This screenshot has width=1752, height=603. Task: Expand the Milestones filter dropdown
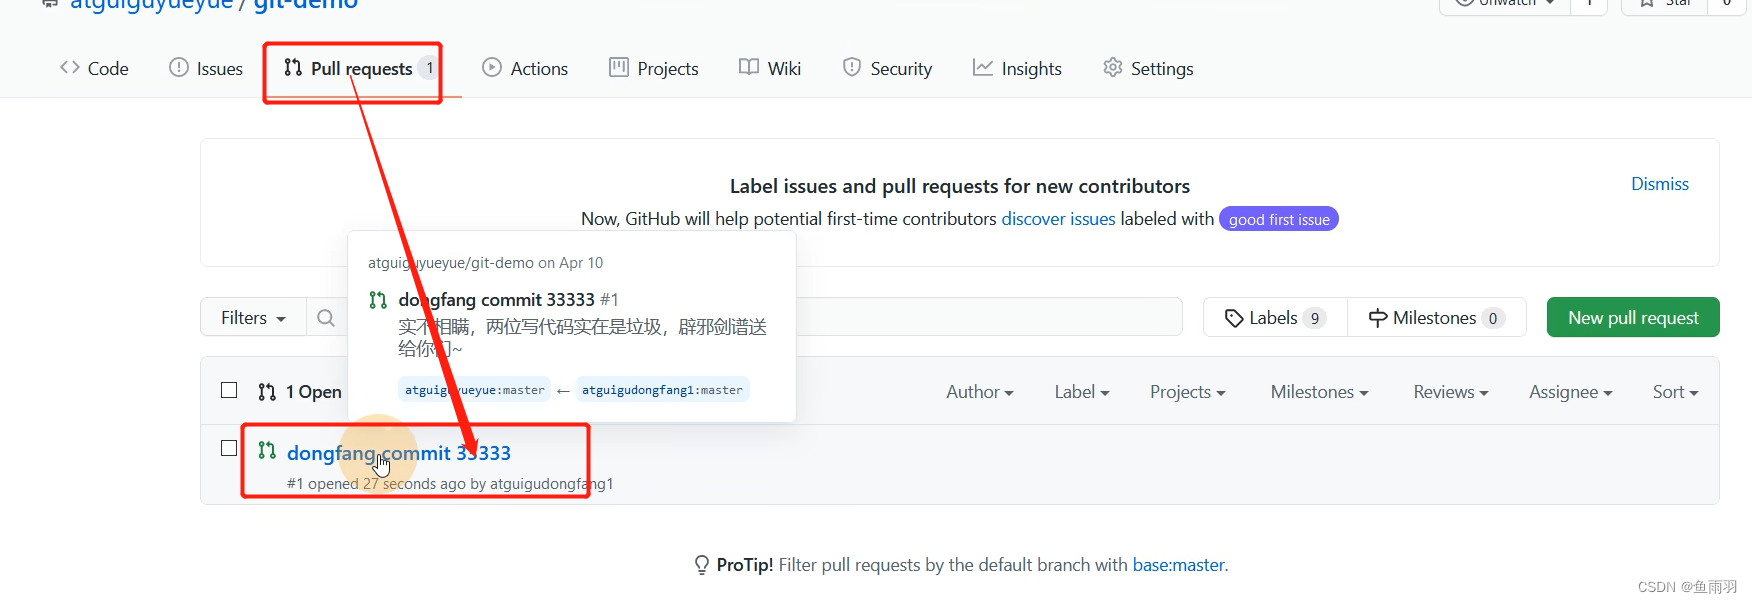1320,392
